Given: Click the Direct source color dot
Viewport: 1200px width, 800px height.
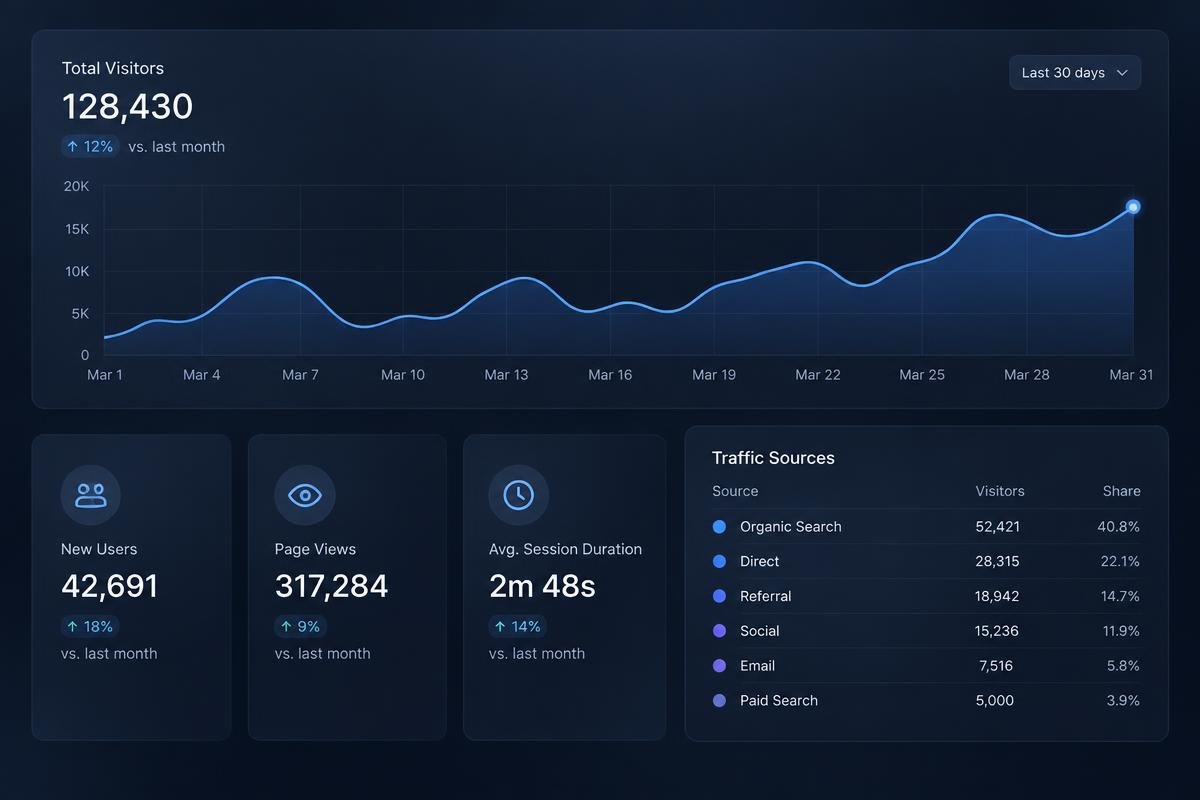Looking at the screenshot, I should [719, 561].
